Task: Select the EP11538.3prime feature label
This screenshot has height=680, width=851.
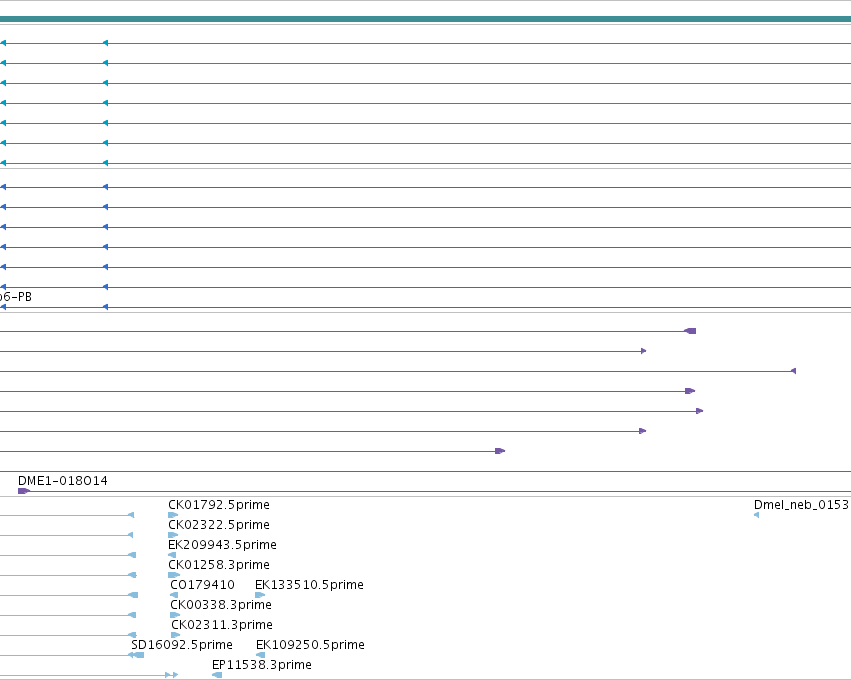Action: click(x=262, y=665)
